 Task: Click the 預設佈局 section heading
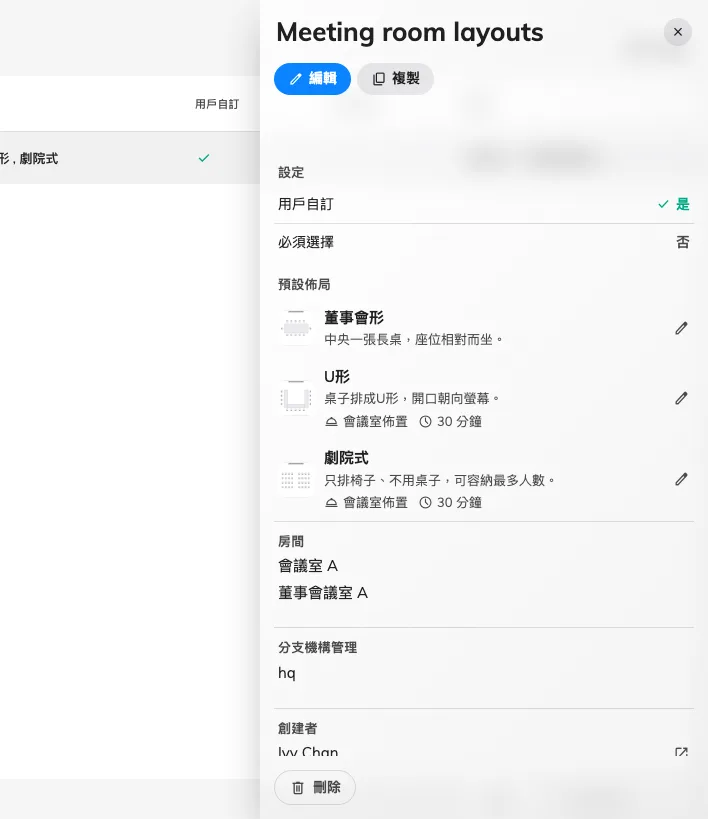(x=304, y=284)
